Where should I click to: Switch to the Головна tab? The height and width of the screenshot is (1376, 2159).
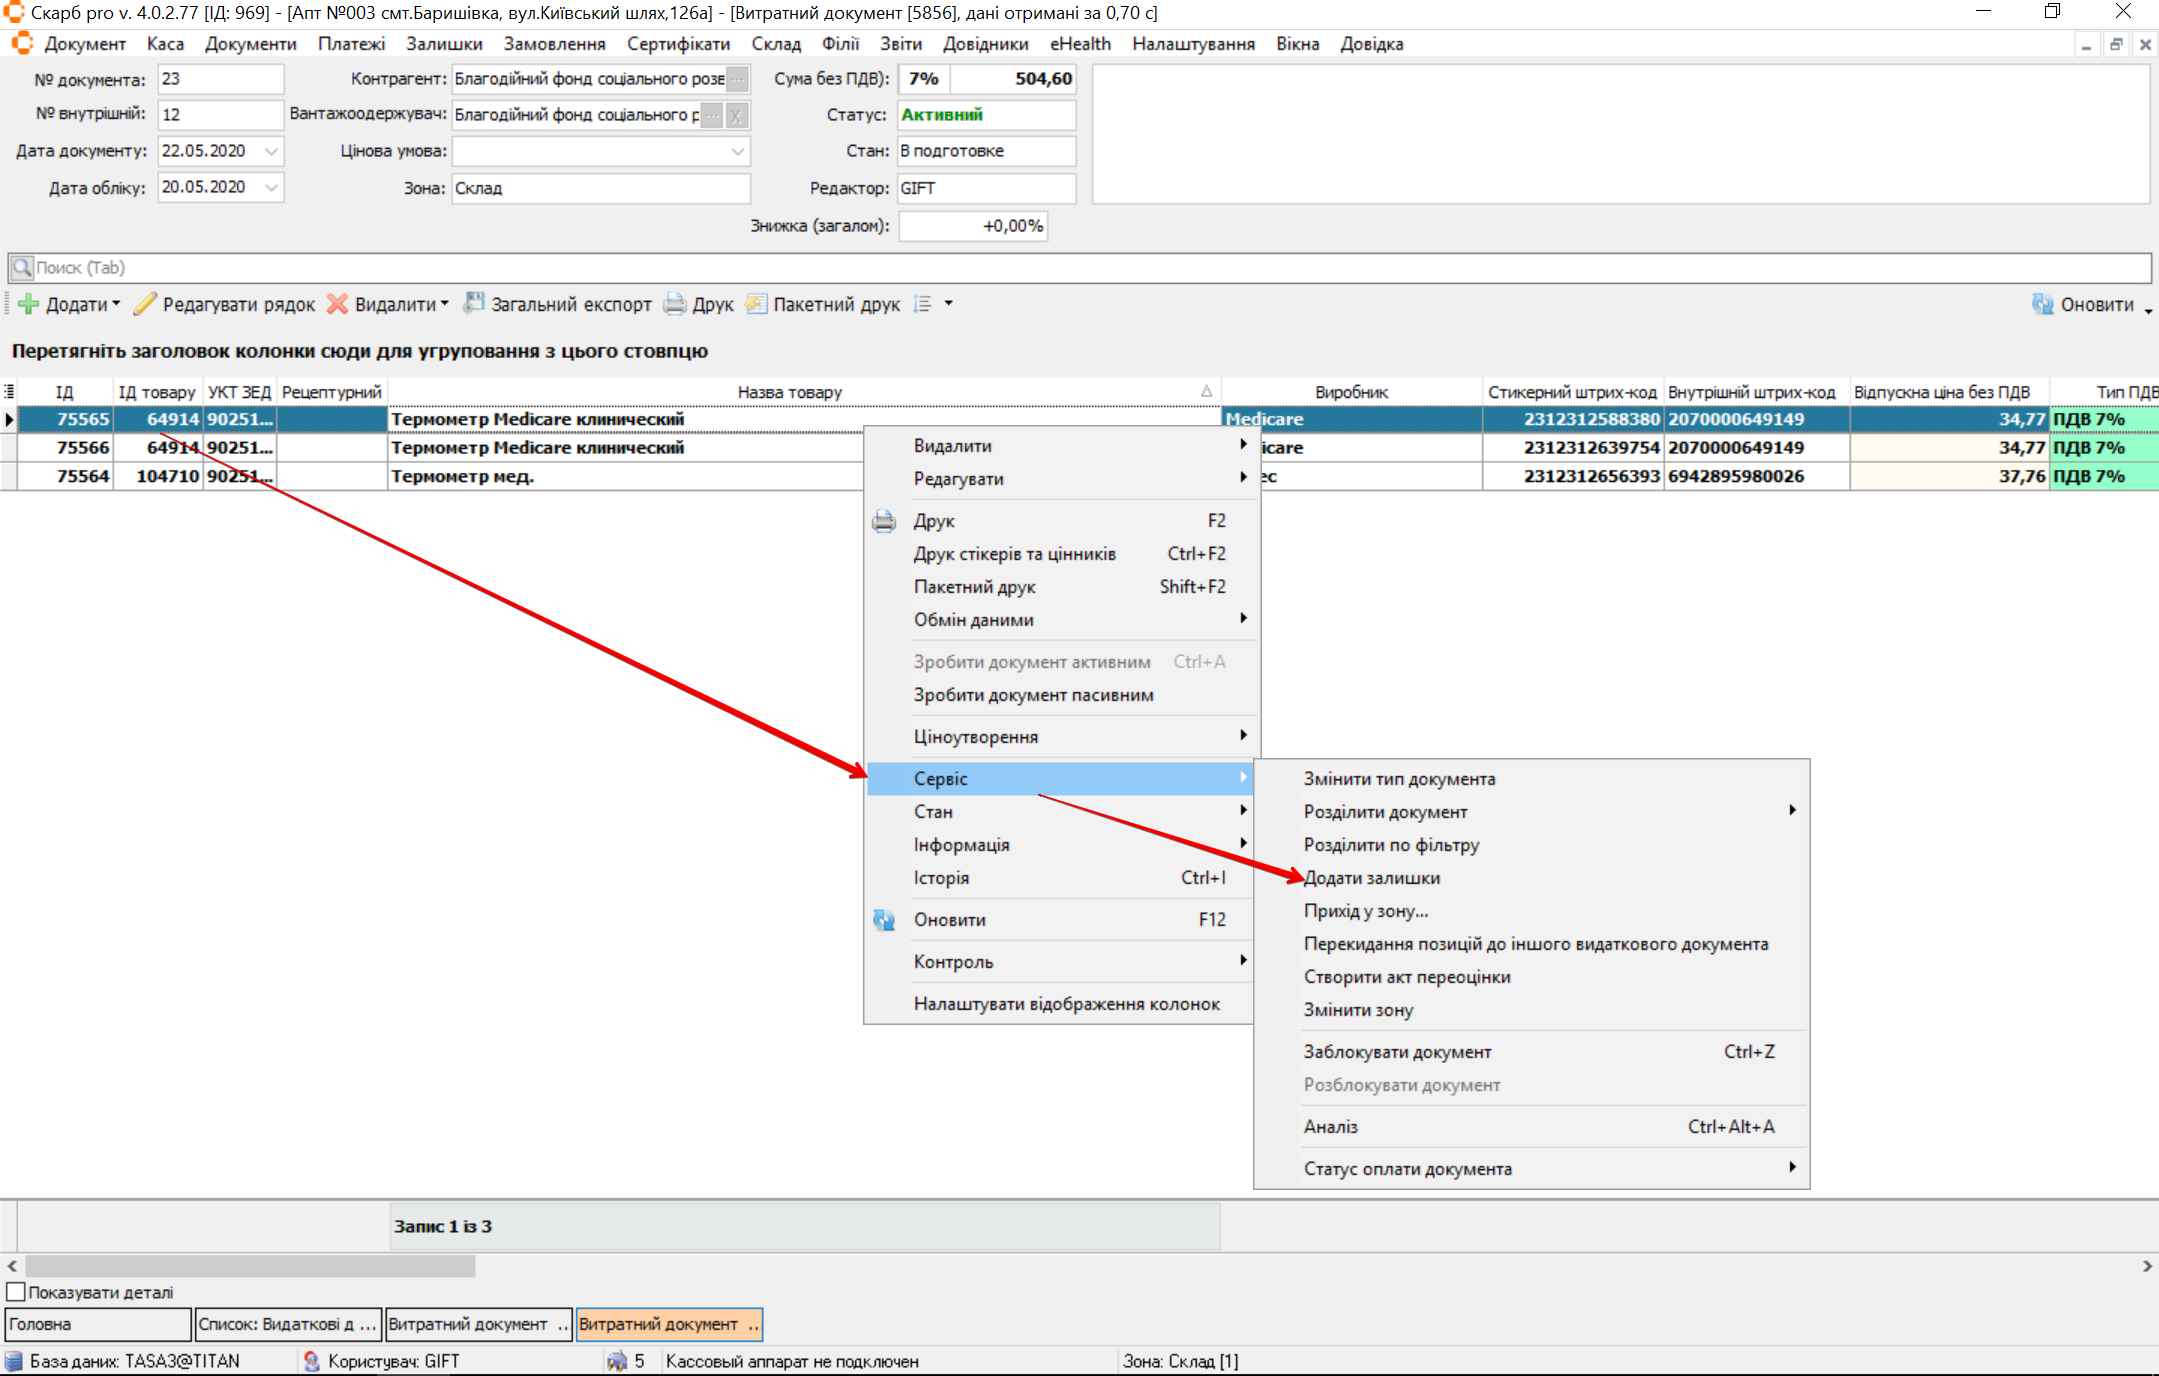point(97,1324)
